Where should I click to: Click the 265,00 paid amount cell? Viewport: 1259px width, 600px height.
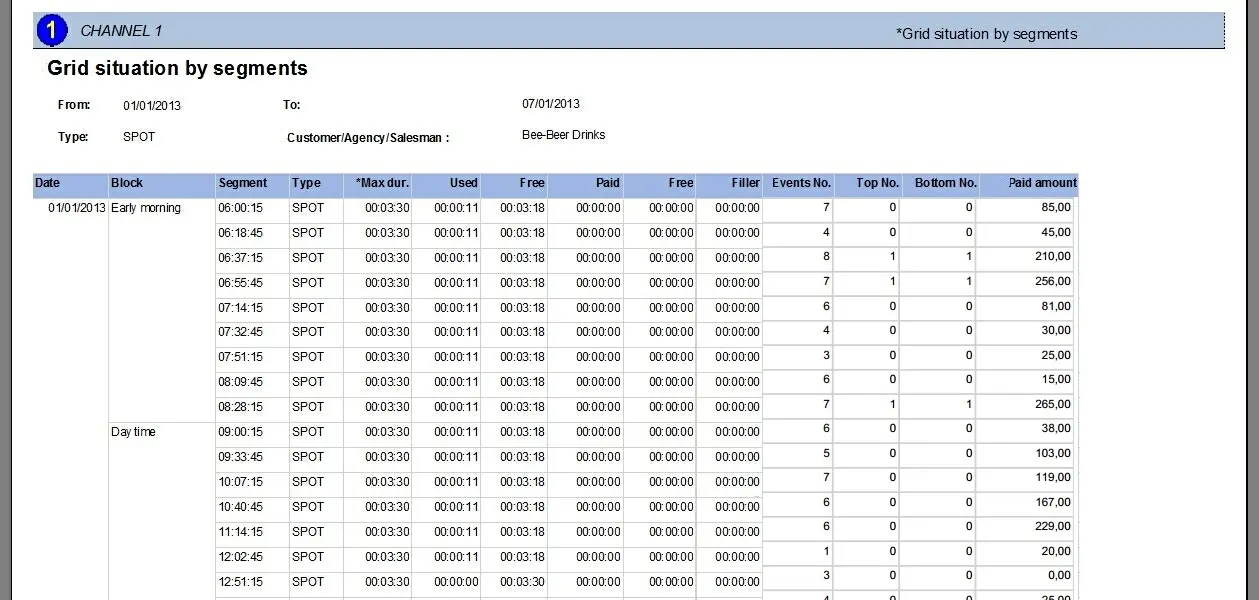click(x=1053, y=405)
